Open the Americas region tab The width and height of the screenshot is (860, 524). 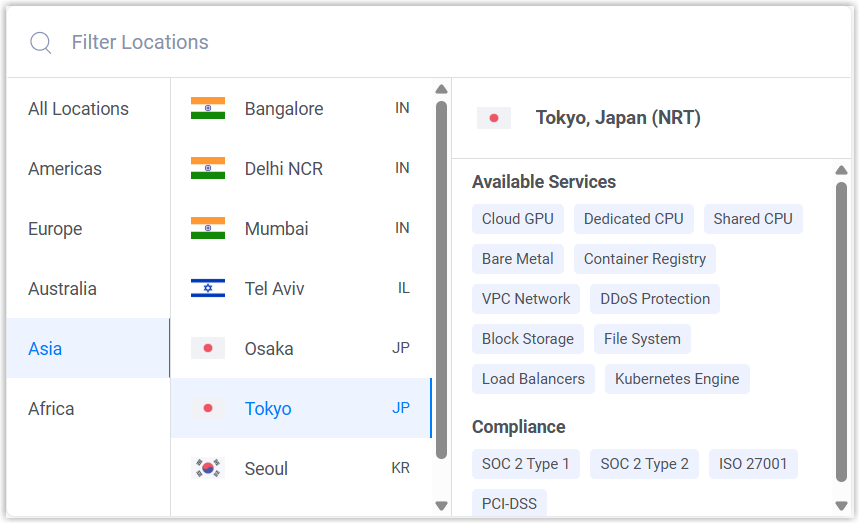(65, 169)
